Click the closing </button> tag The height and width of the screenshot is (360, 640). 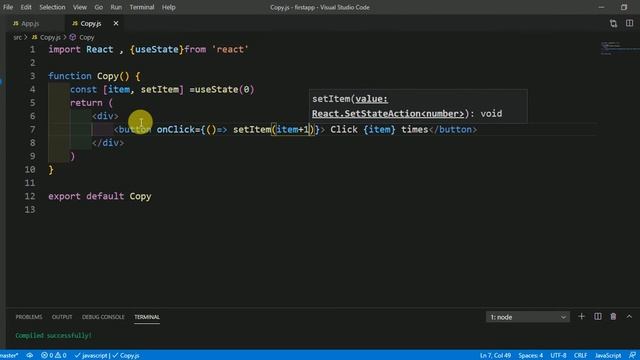453,129
